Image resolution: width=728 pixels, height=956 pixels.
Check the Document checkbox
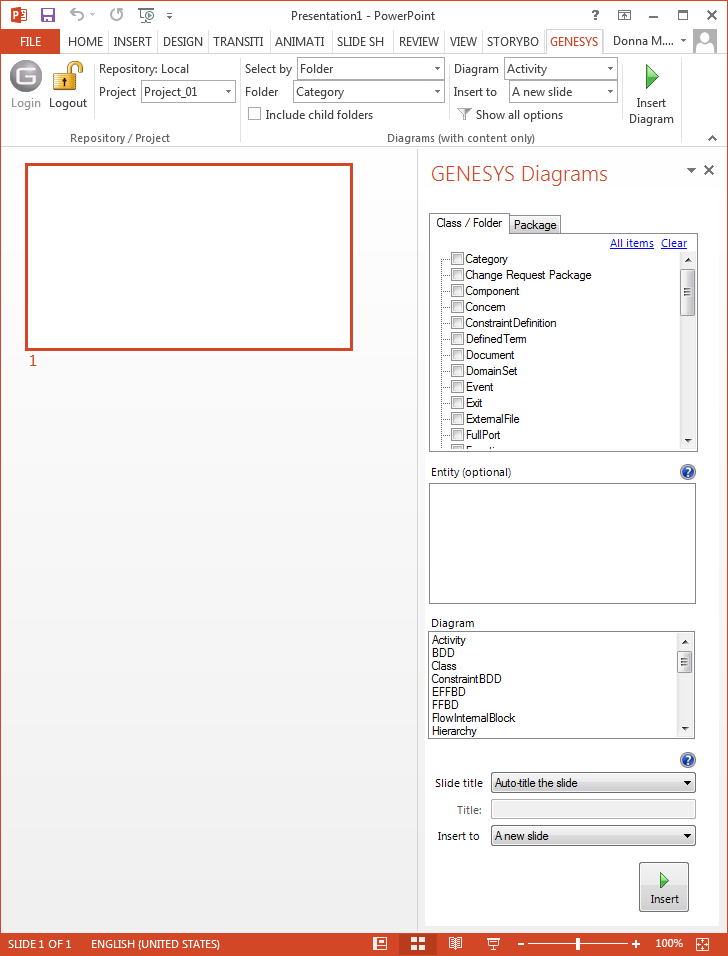point(457,354)
